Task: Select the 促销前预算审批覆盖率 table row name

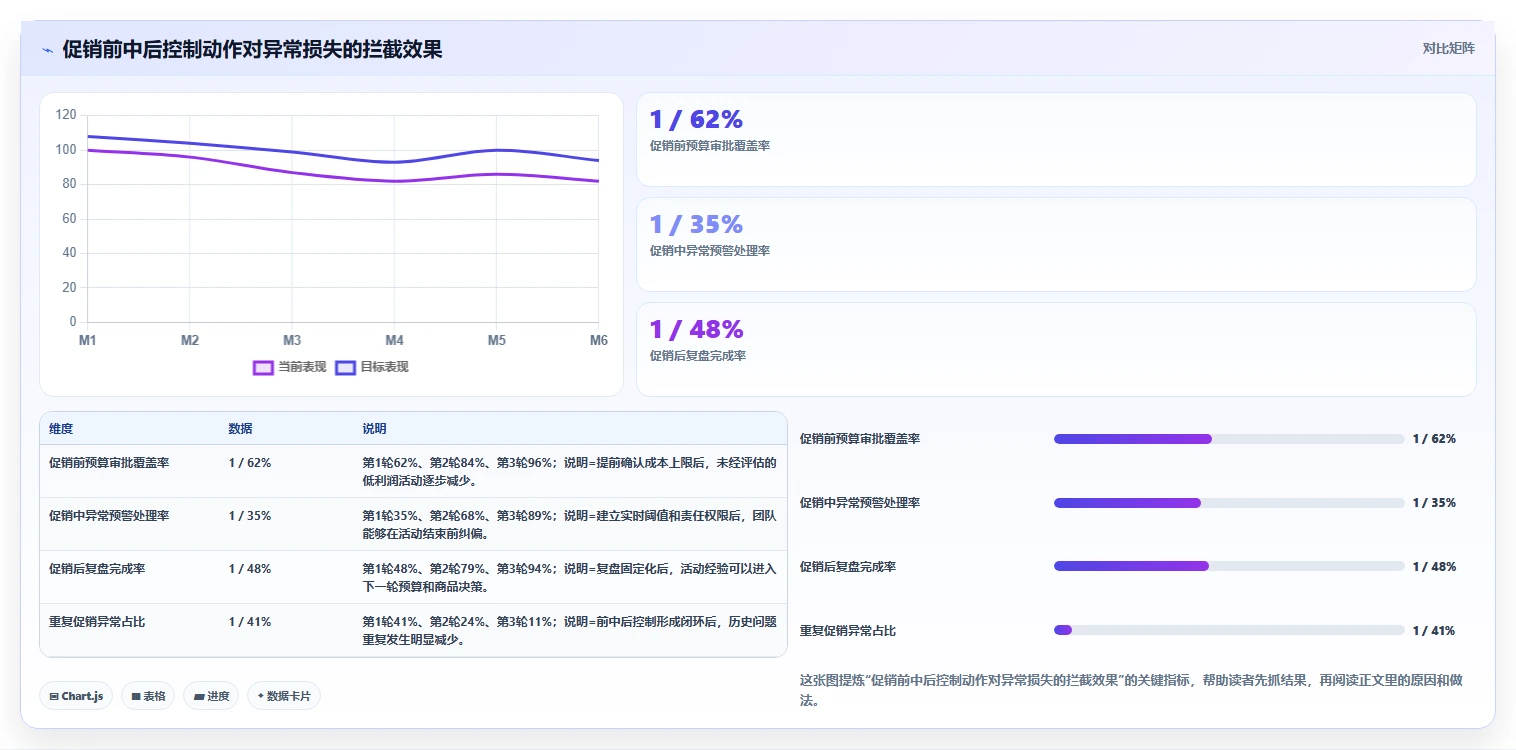Action: pyautogui.click(x=109, y=463)
